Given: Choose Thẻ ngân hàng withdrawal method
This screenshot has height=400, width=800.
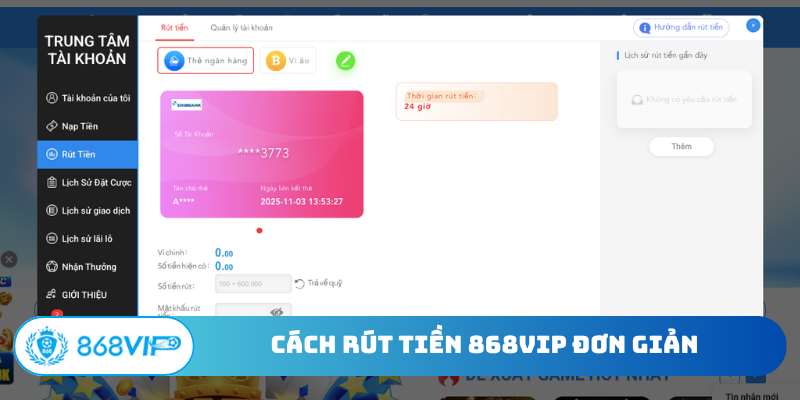Looking at the screenshot, I should 206,61.
